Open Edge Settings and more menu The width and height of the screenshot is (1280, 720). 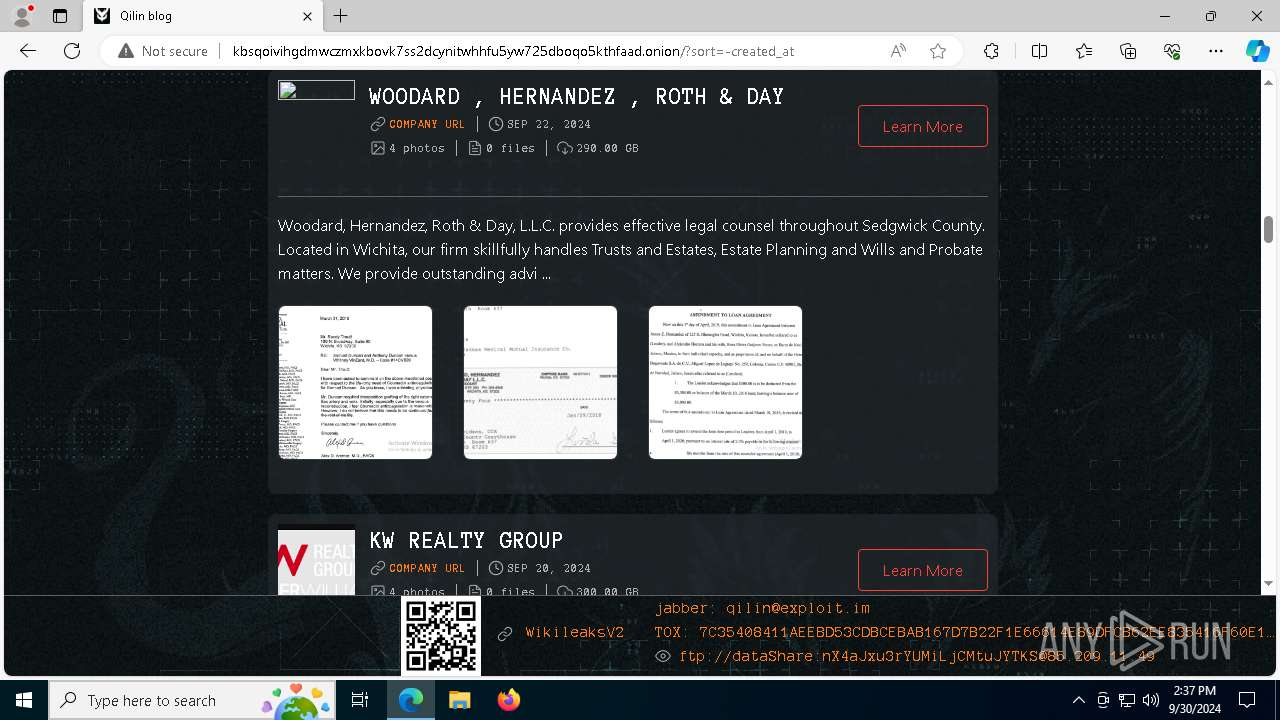[x=1216, y=51]
